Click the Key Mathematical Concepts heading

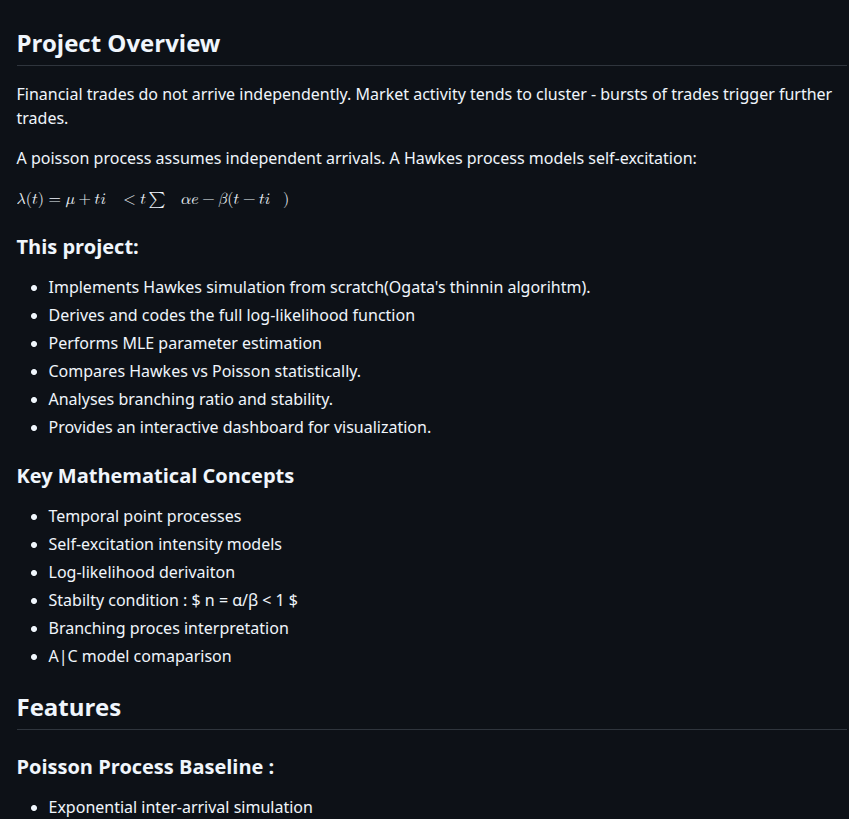pos(155,476)
